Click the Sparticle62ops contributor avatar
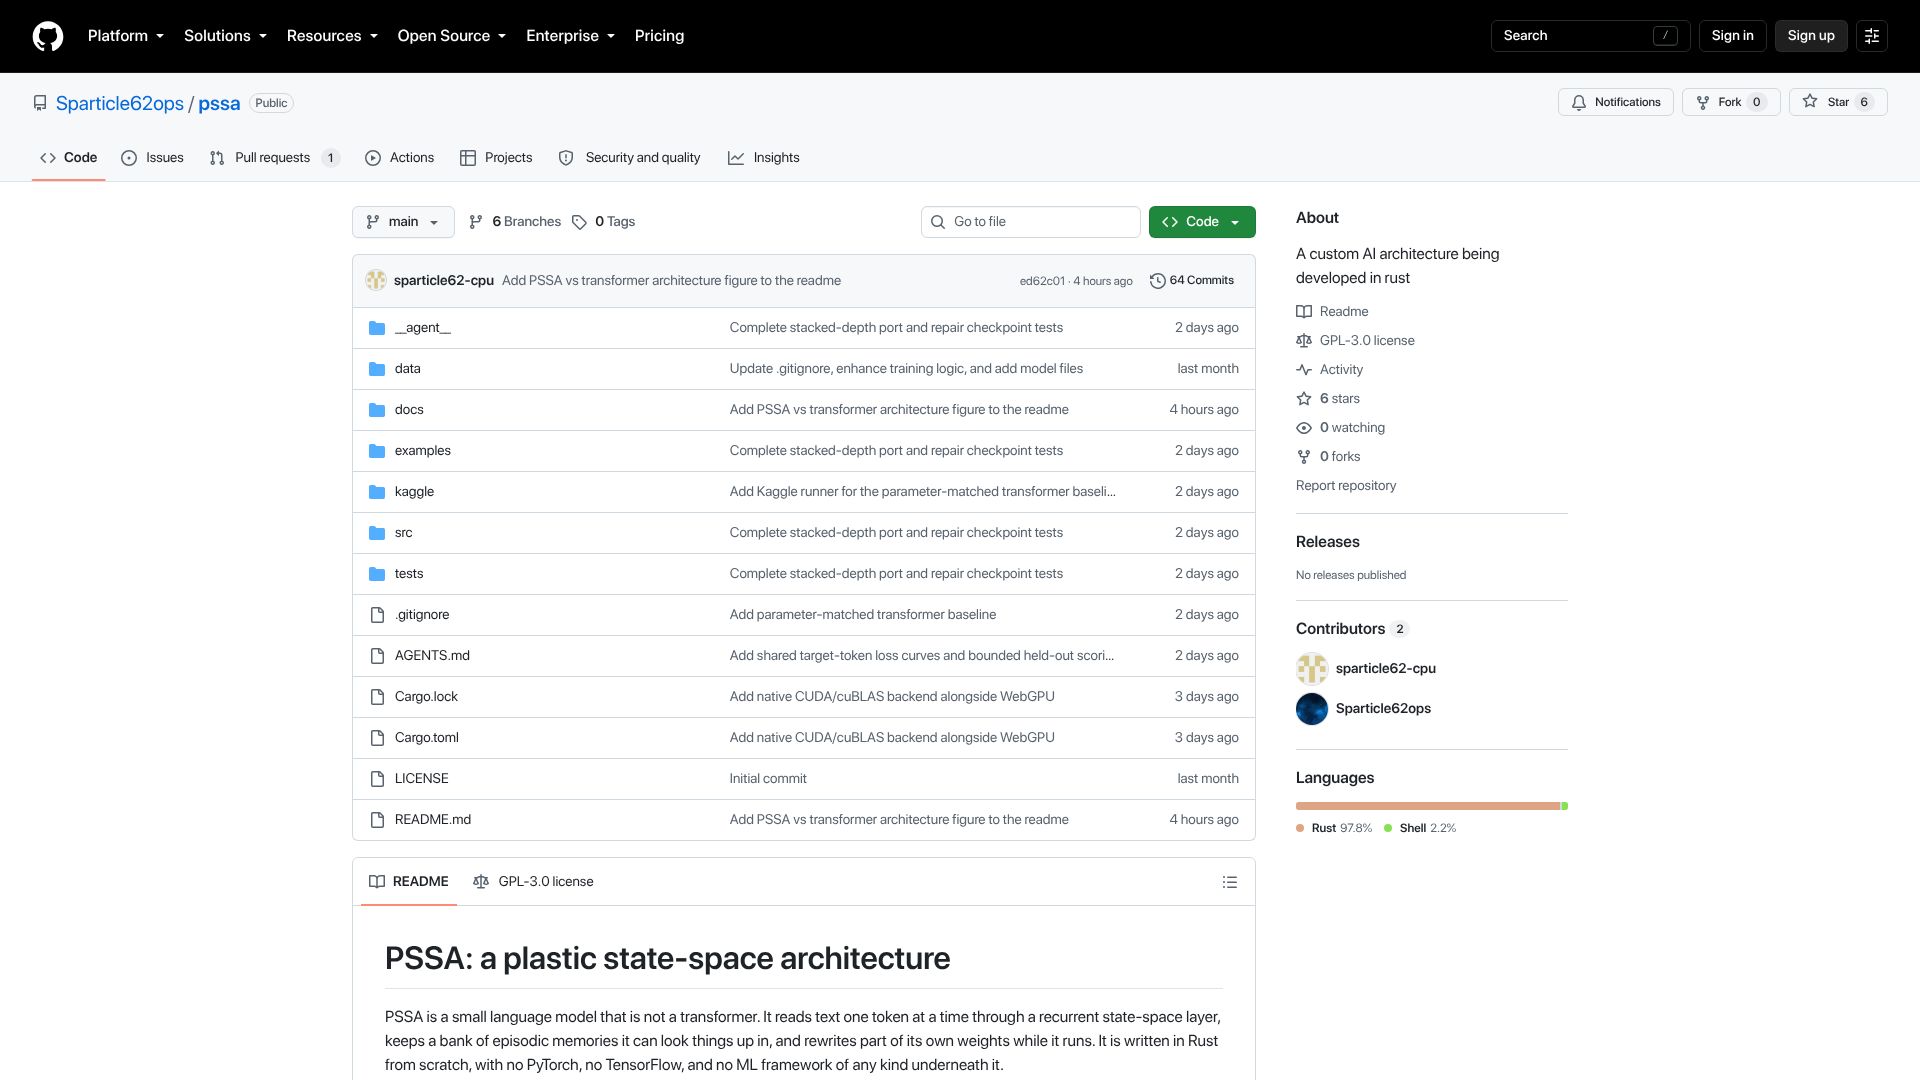Image resolution: width=1920 pixels, height=1080 pixels. 1311,709
